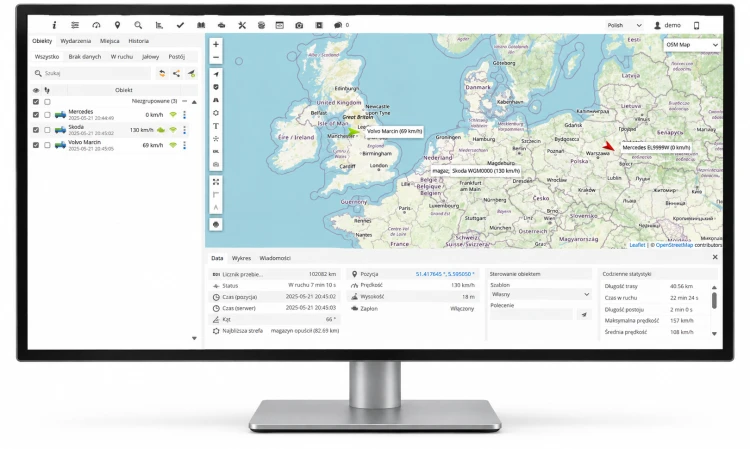Click the T text labels map tool

[216, 126]
